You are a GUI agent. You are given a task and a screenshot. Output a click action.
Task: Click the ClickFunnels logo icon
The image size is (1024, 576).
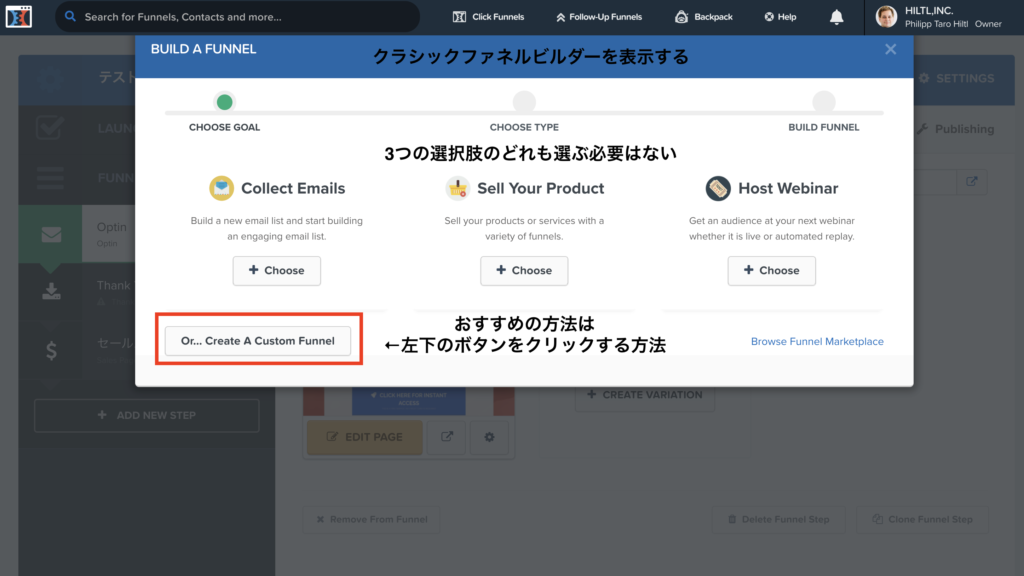click(18, 17)
